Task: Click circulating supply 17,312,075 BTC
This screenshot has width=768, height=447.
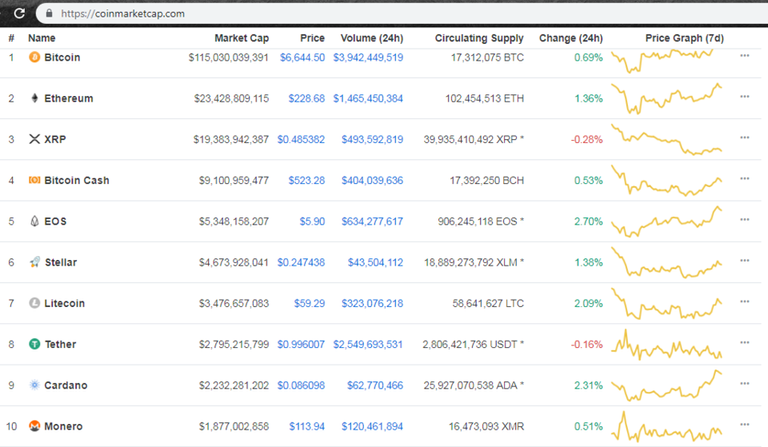Action: 487,57
